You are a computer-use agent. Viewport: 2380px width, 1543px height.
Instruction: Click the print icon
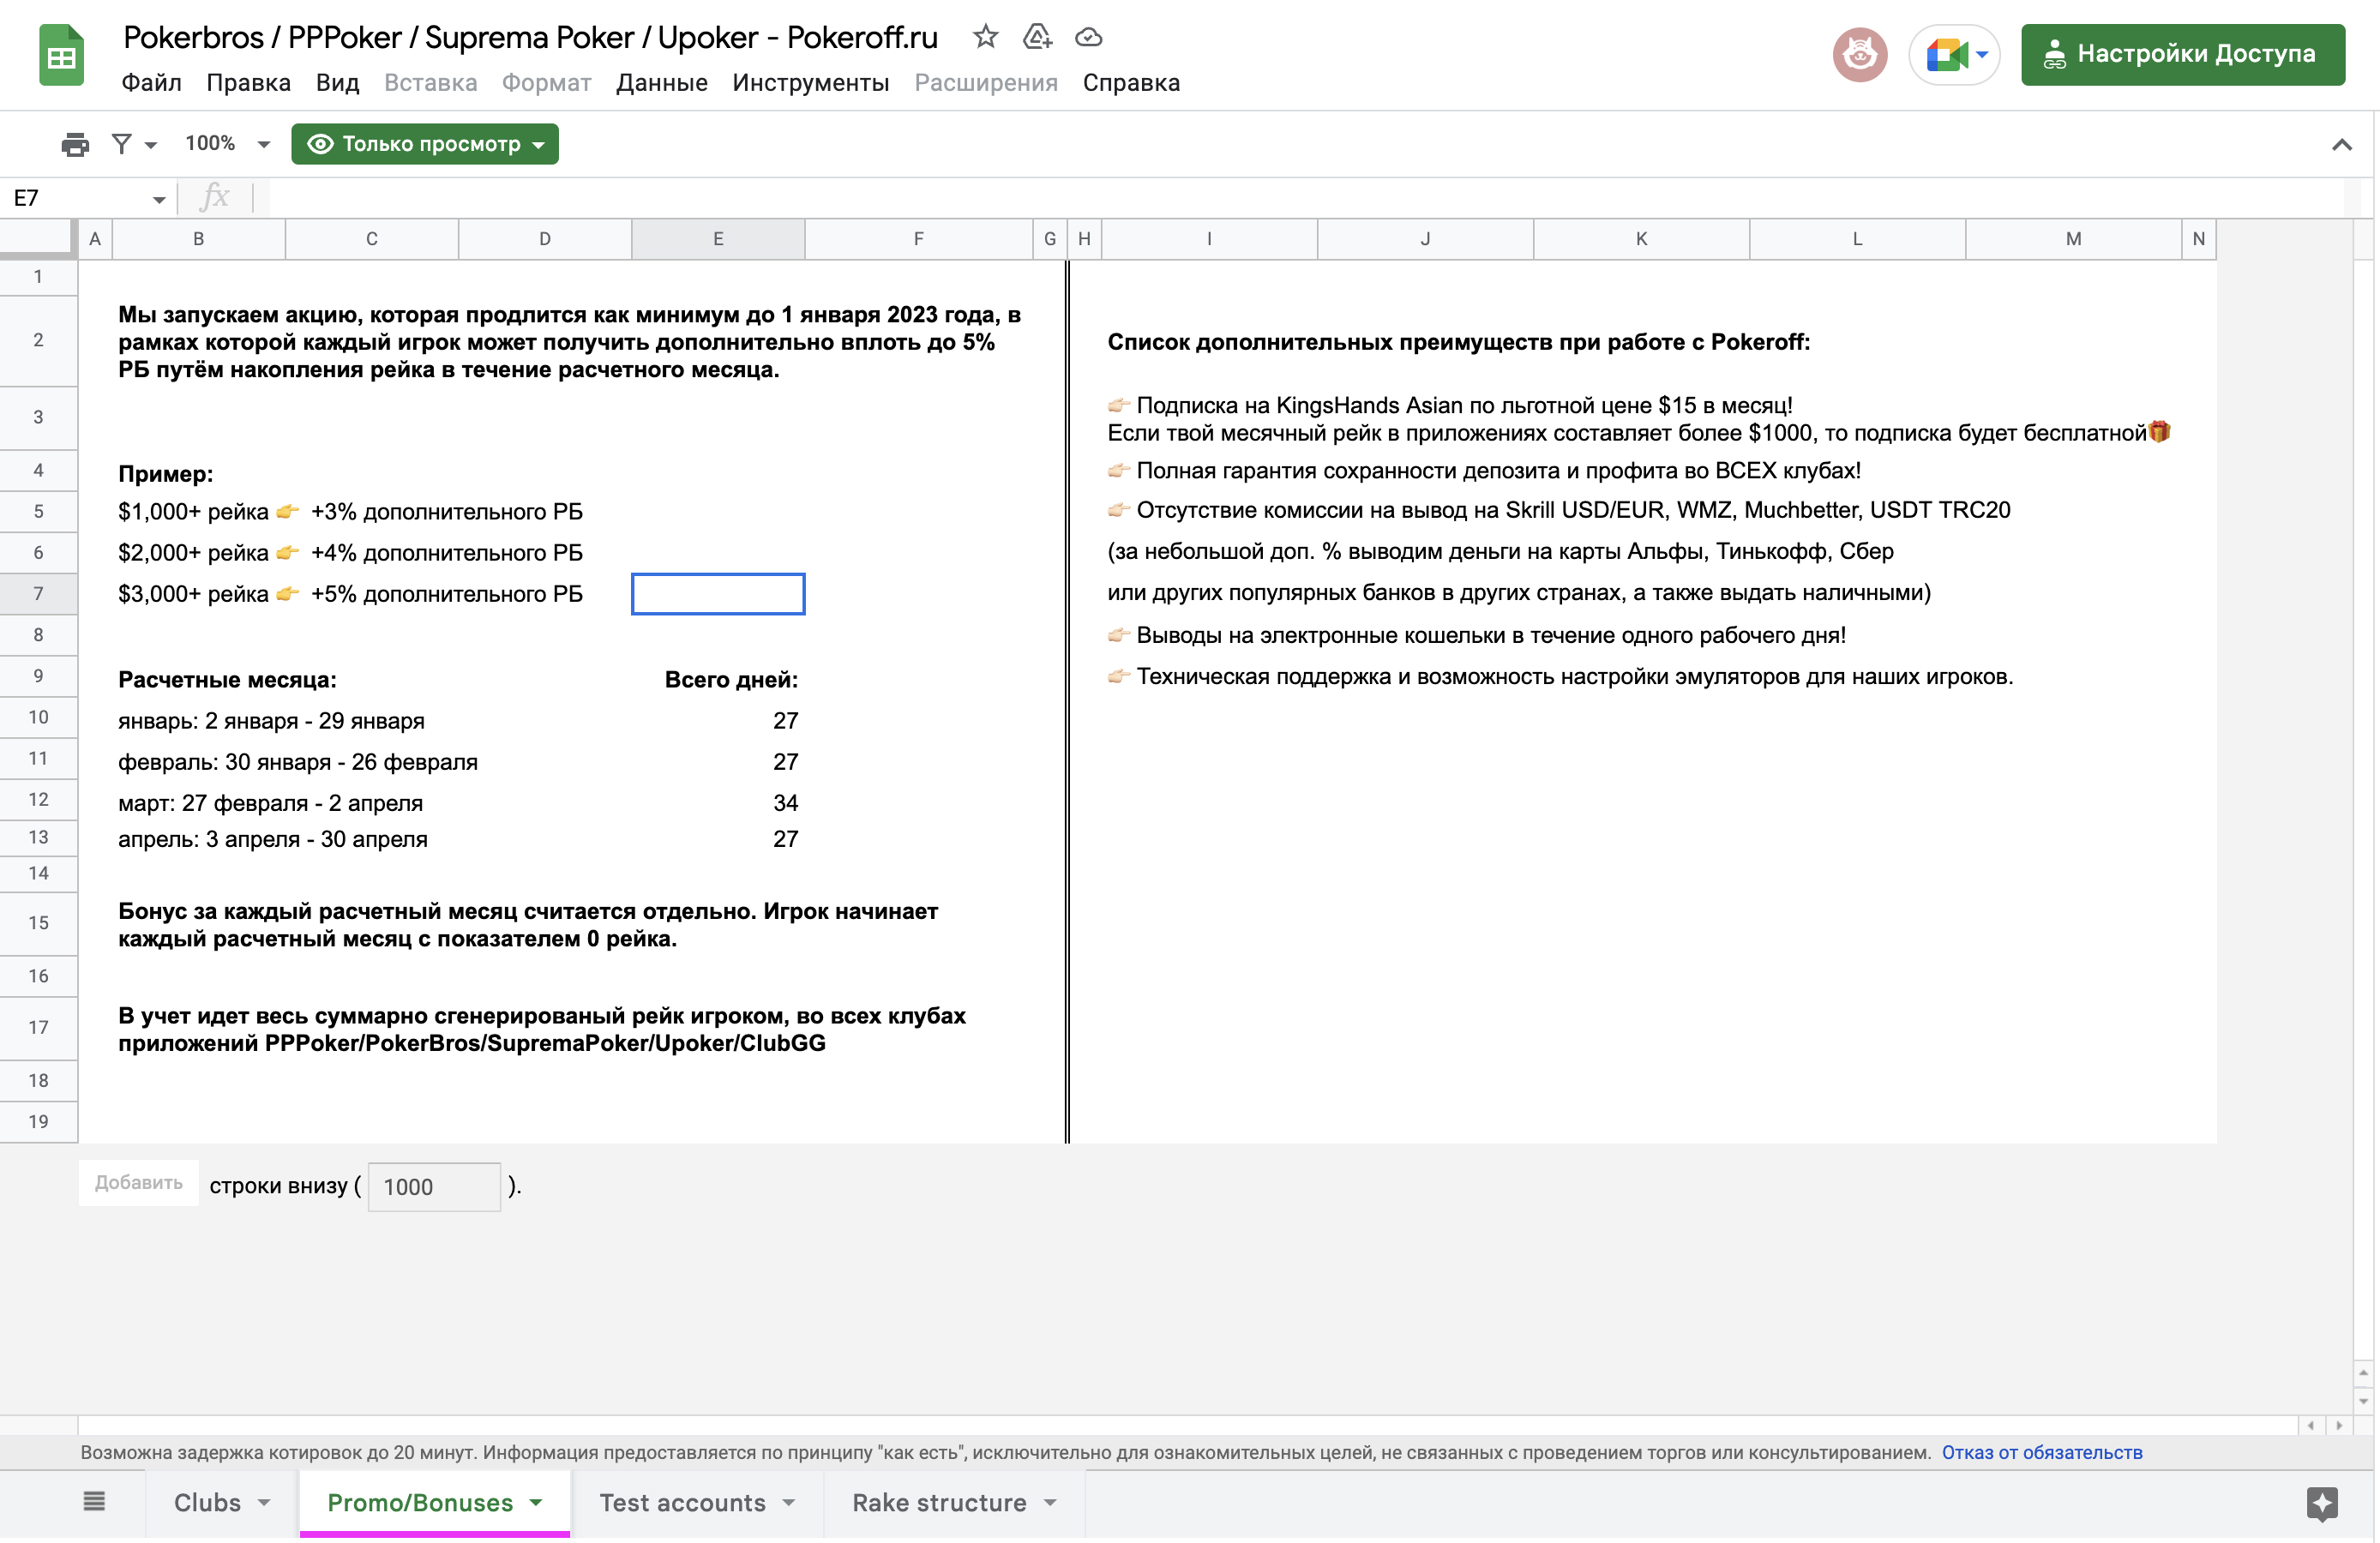(75, 144)
